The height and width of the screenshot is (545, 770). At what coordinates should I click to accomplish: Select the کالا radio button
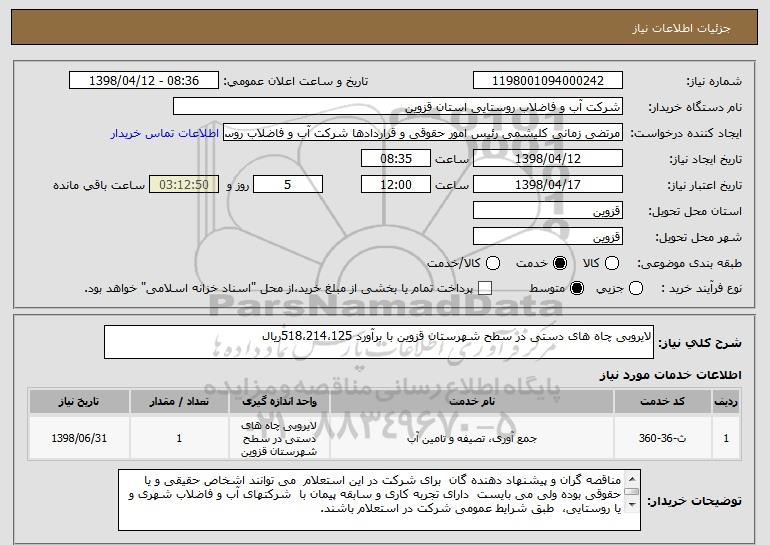(612, 263)
